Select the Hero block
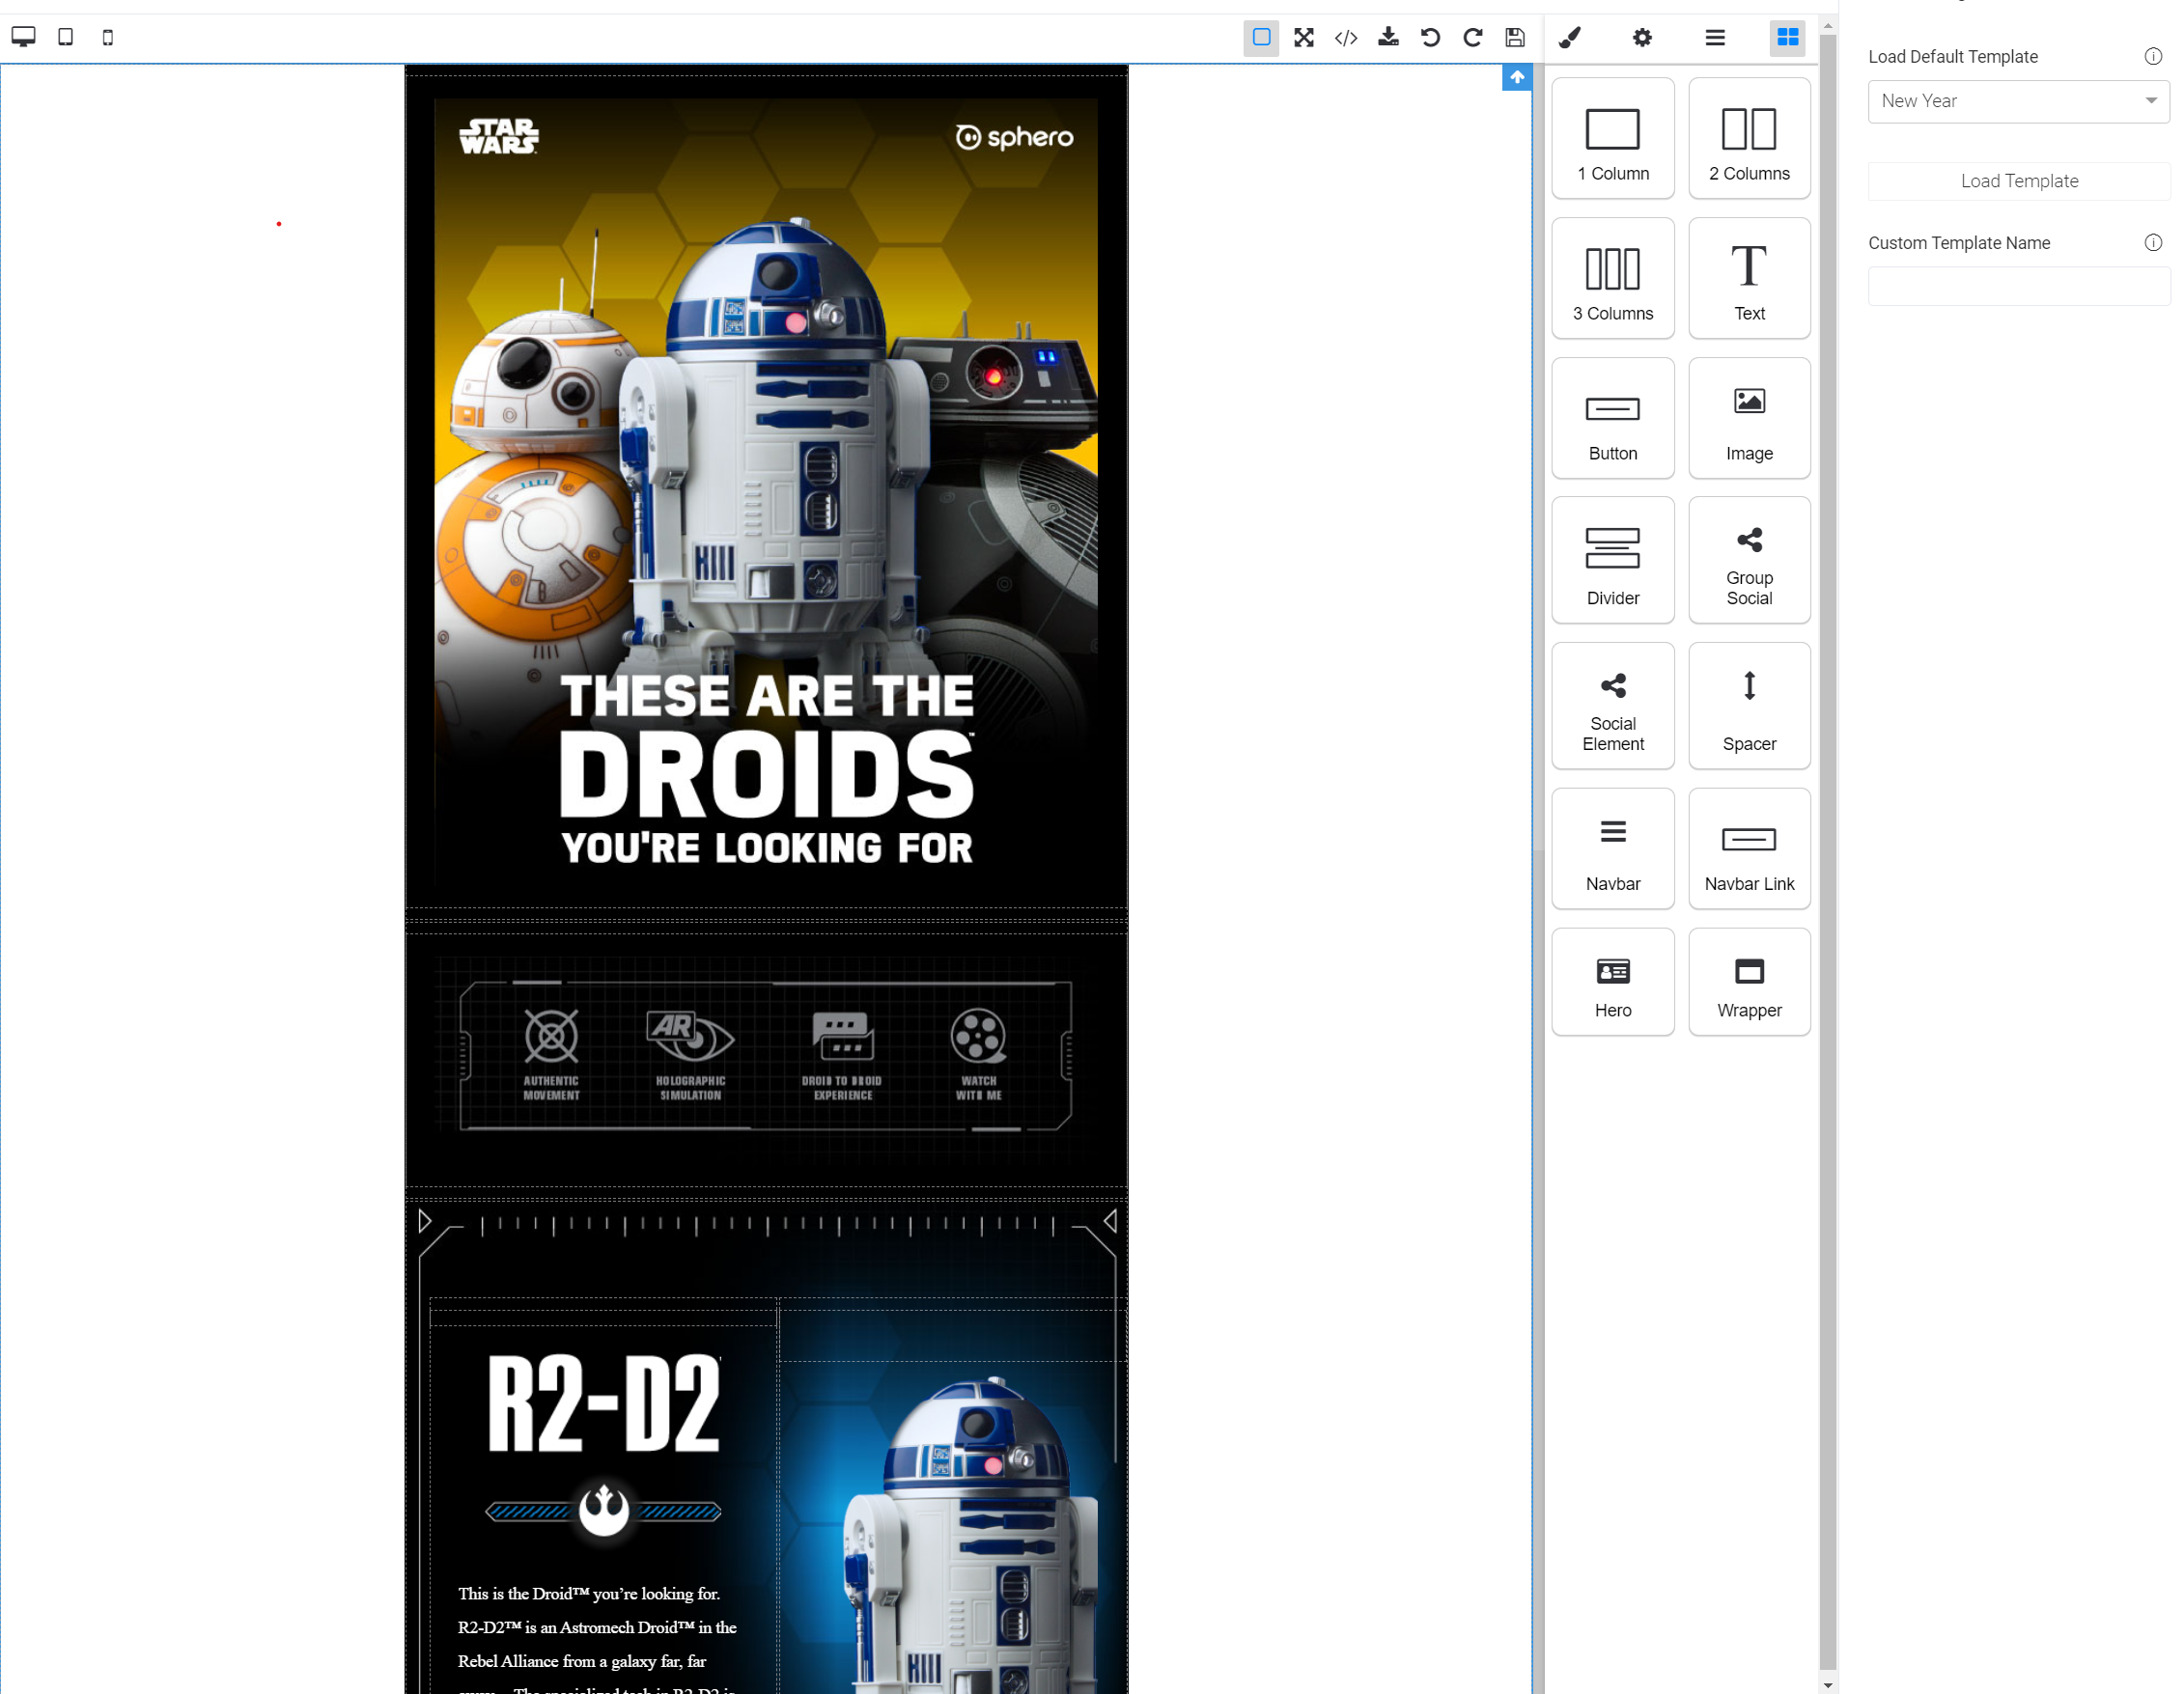This screenshot has height=1694, width=2184. coord(1612,982)
